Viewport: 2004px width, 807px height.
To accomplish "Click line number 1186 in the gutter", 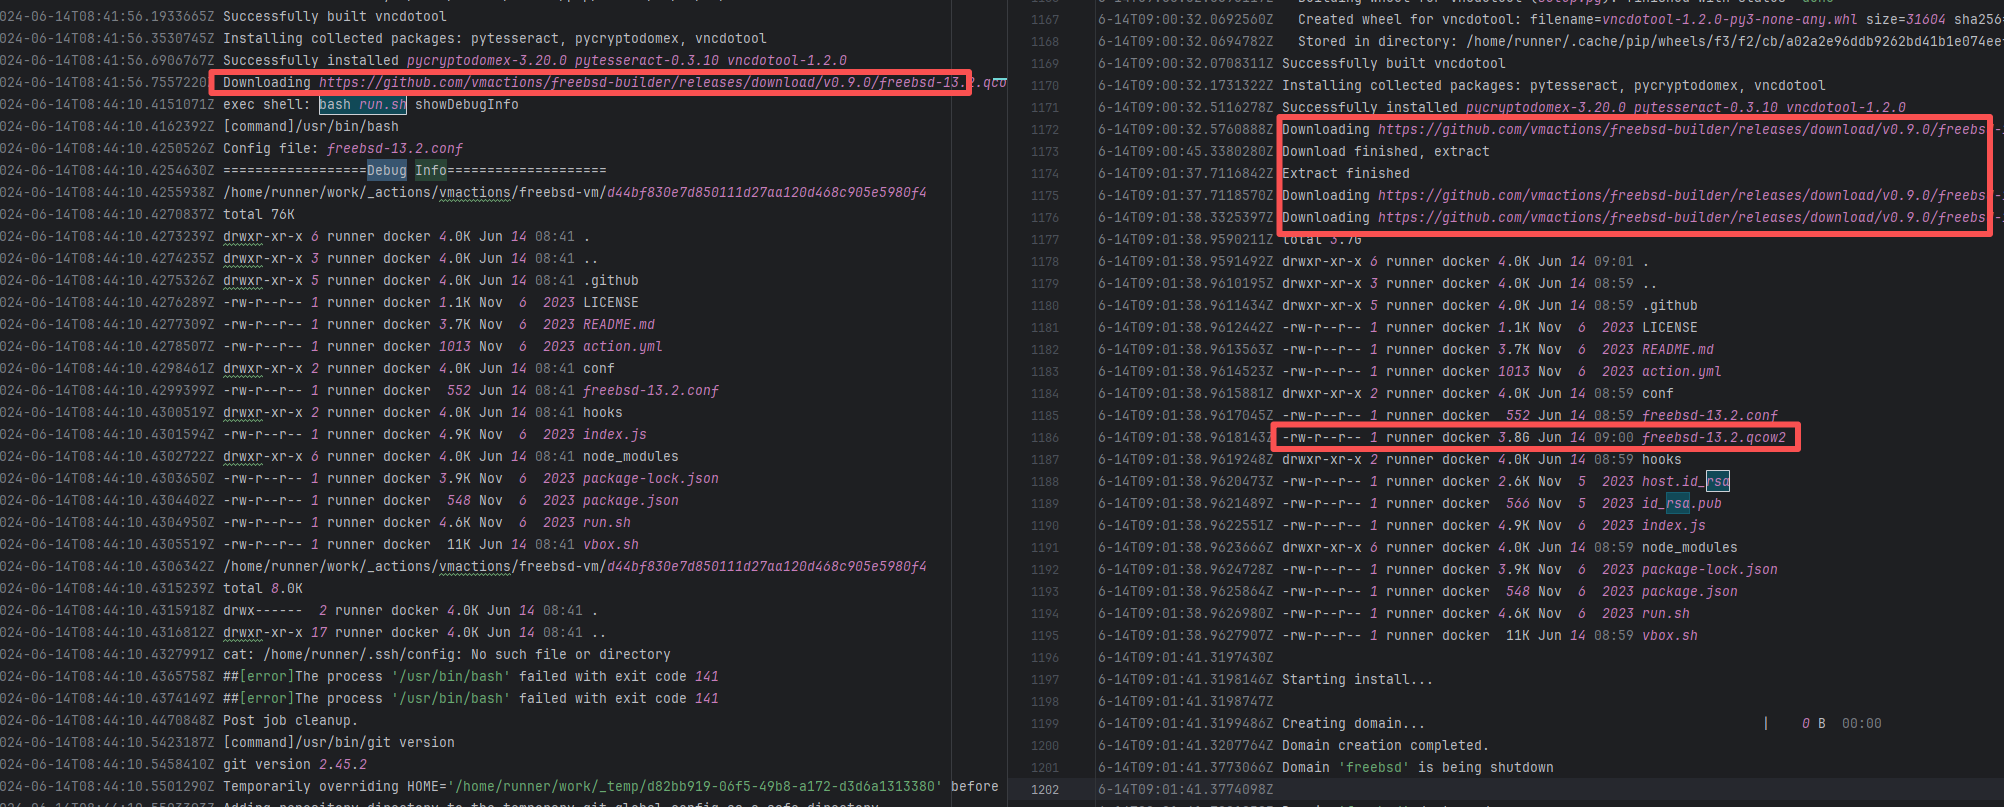I will coord(1045,438).
